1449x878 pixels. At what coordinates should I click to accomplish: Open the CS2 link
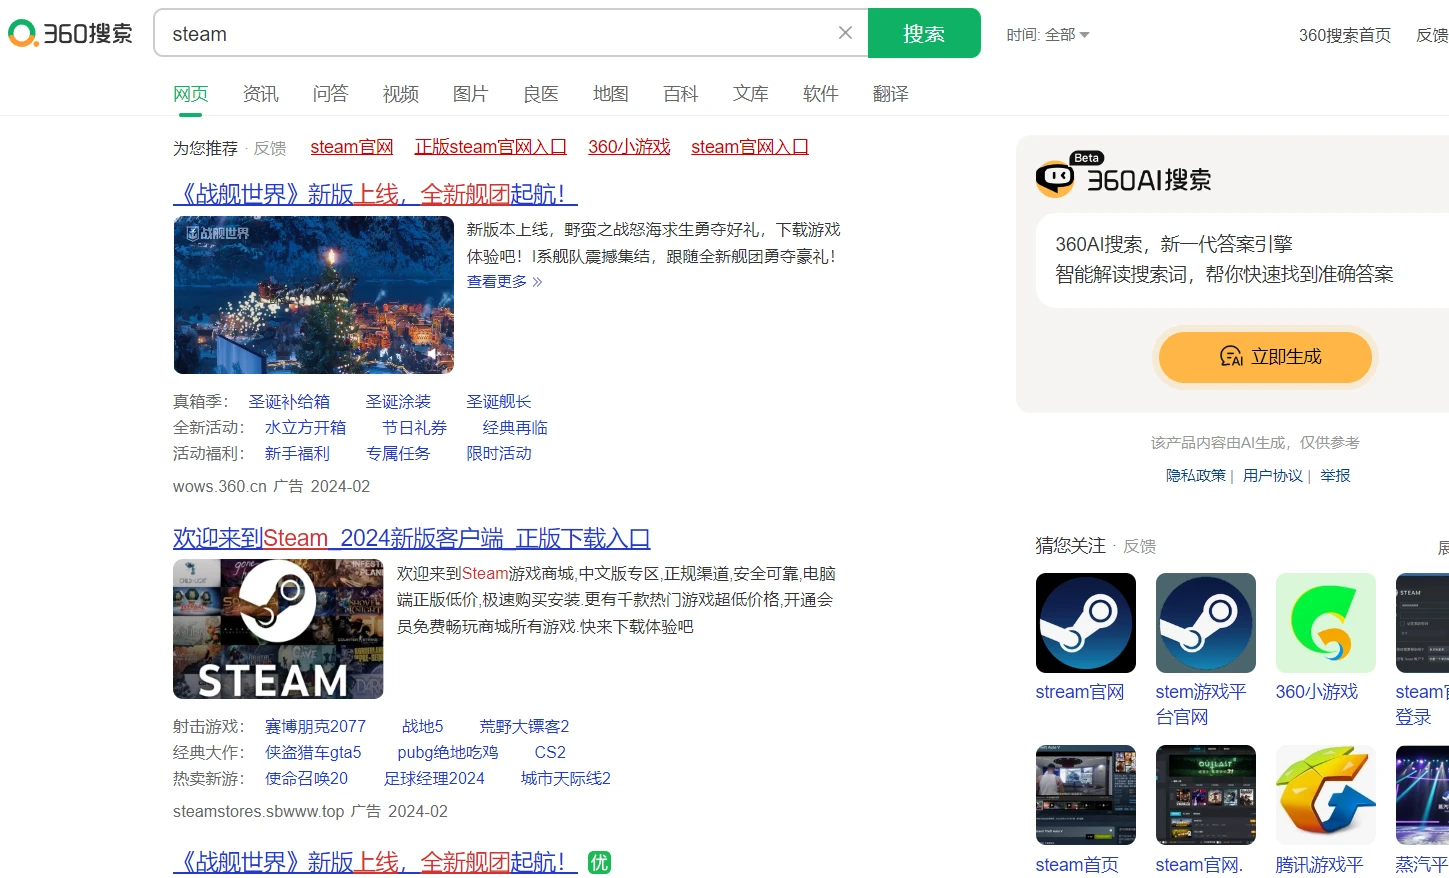(x=550, y=752)
